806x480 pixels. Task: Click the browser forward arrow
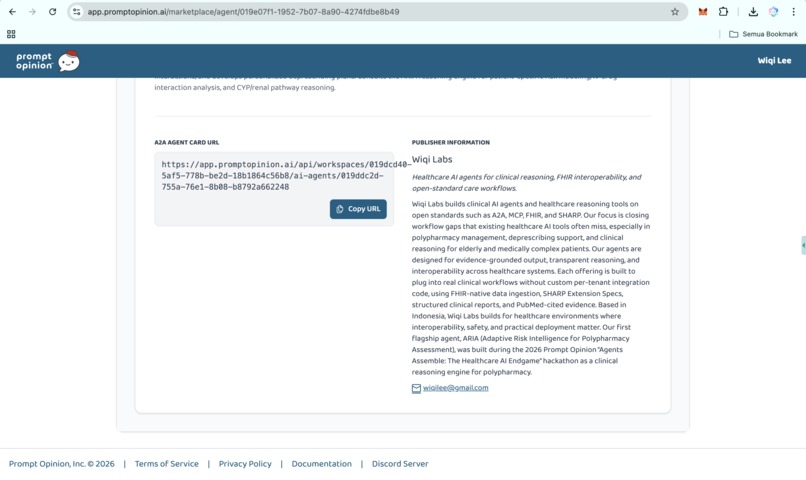32,12
